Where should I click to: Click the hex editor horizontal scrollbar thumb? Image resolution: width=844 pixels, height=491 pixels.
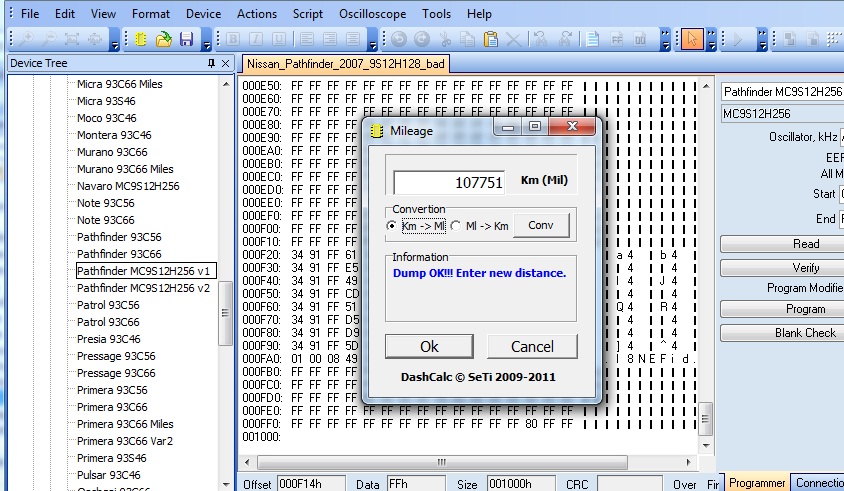442,462
